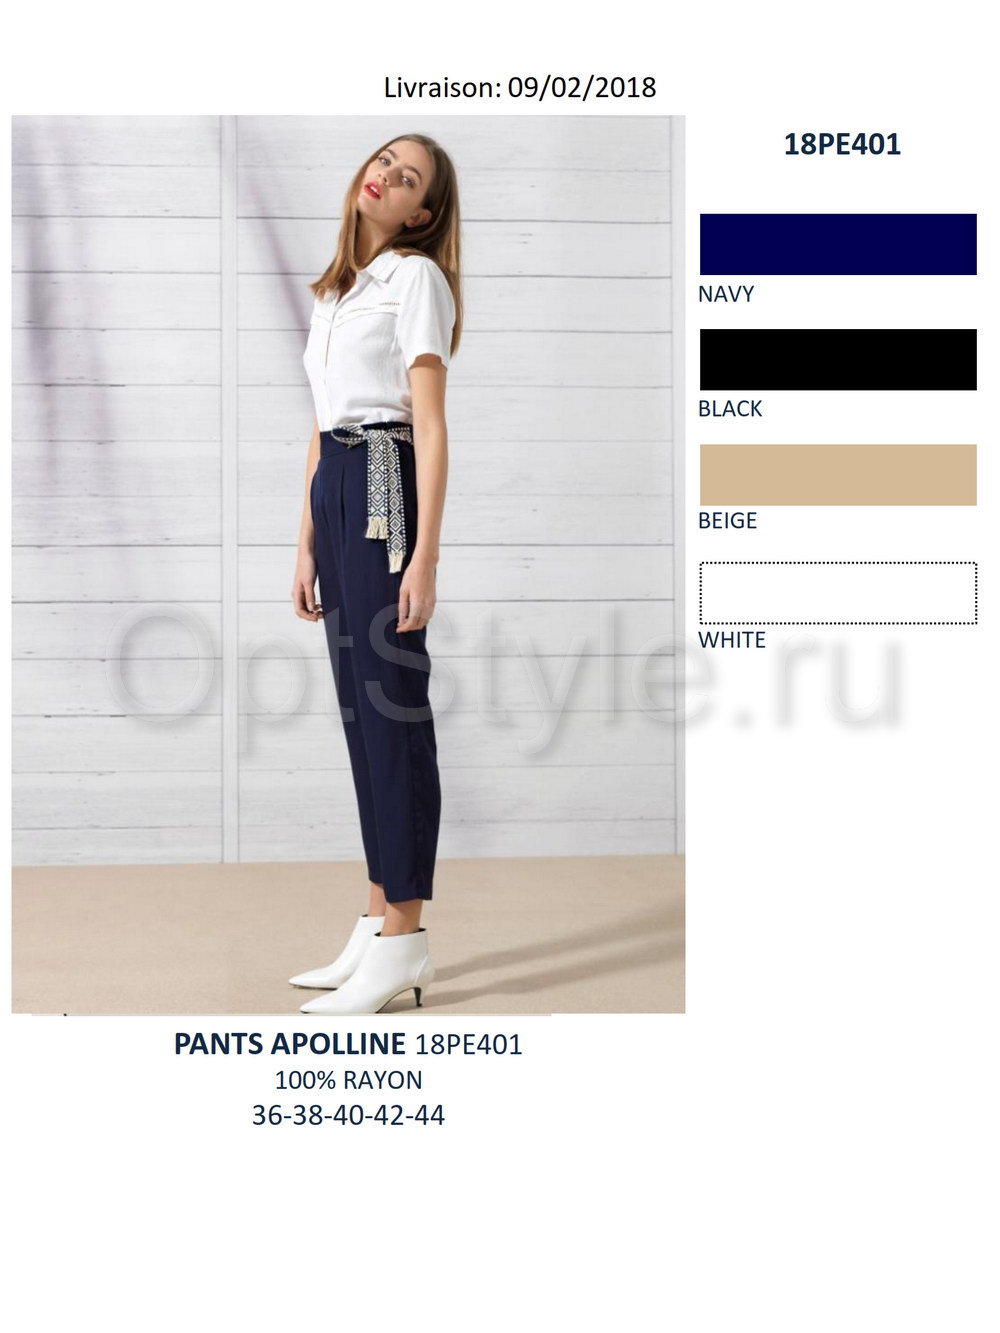Click the size range 36-38-40-42-44
Screen dimensions: 1000x1333
(x=348, y=1115)
